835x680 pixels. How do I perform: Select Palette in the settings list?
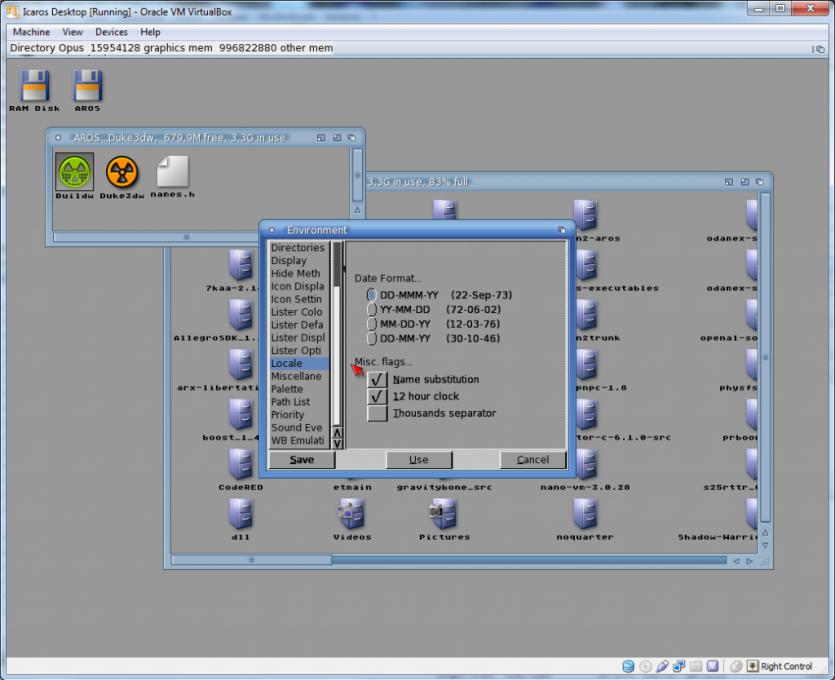287,389
